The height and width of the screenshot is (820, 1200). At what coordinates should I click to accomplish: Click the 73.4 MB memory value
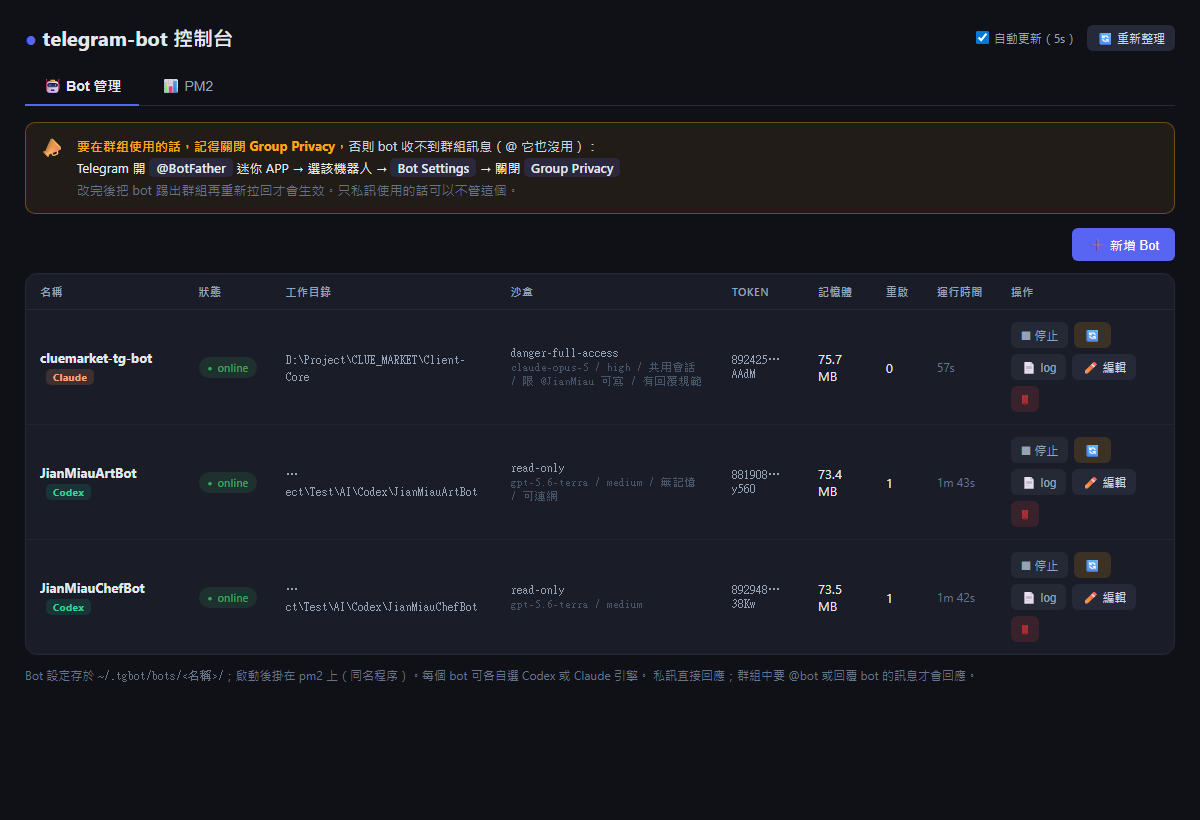tap(830, 483)
